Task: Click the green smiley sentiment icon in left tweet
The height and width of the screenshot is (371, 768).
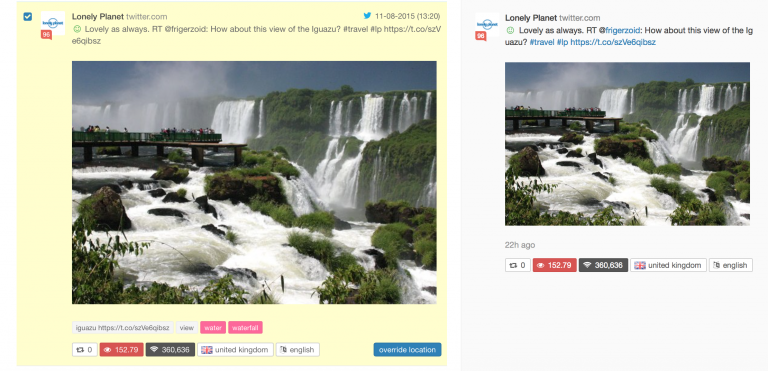Action: point(77,29)
